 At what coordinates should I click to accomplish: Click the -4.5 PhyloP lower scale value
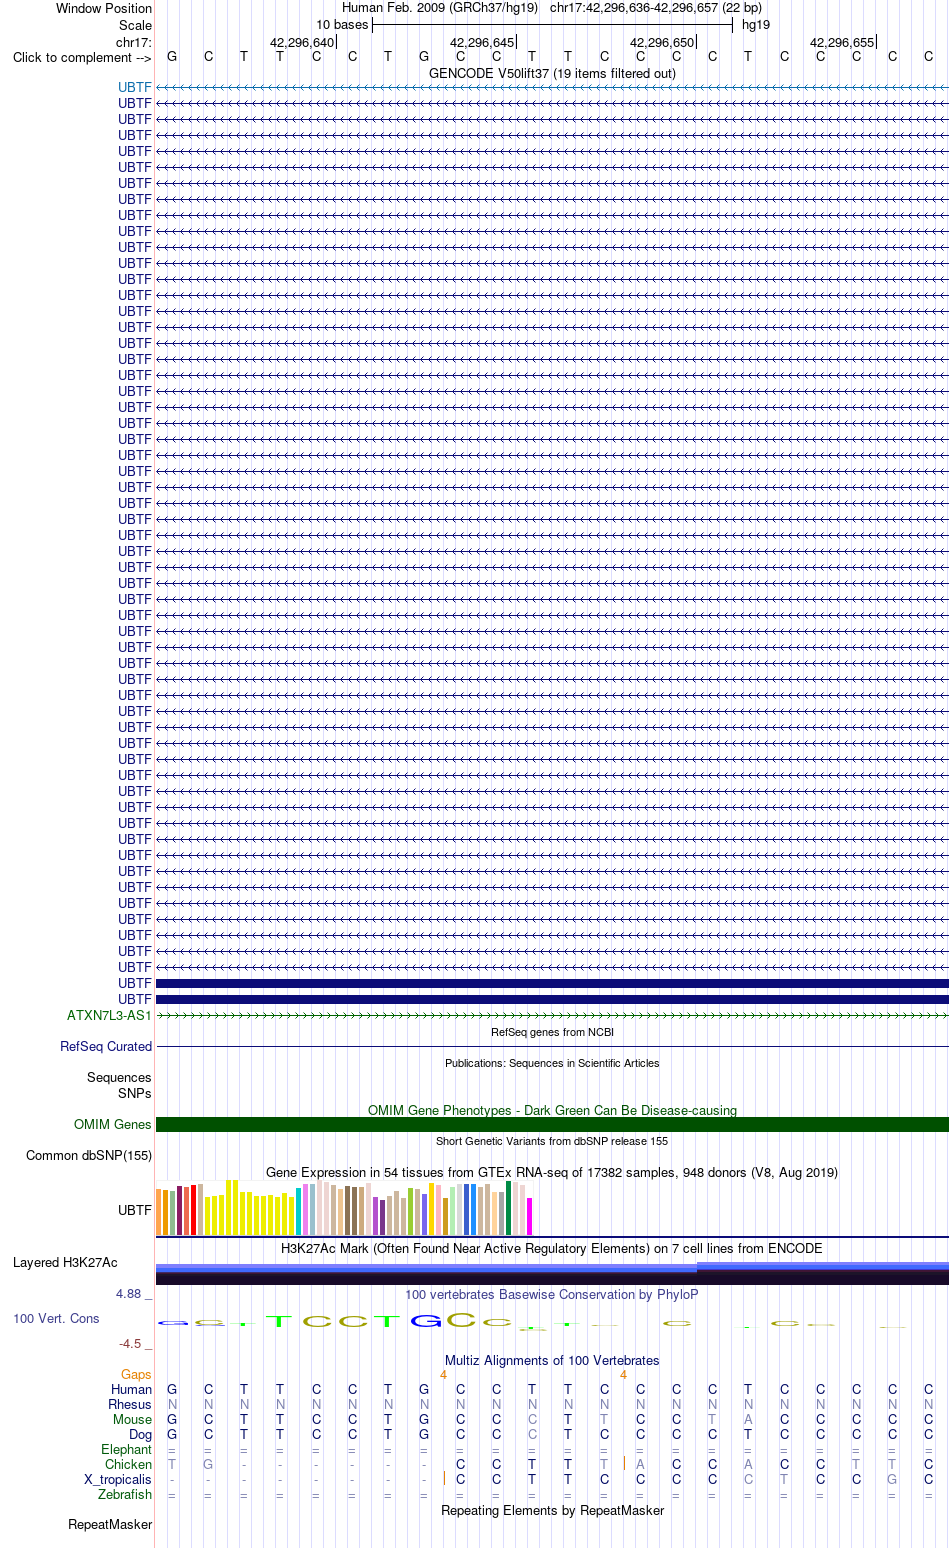130,1343
